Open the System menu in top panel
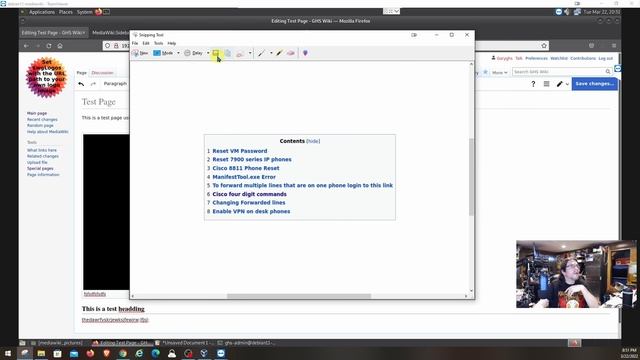This screenshot has height=360, width=640. (x=84, y=12)
